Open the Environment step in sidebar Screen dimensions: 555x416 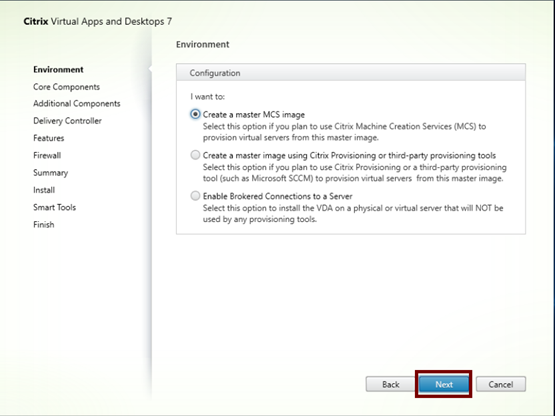click(58, 69)
